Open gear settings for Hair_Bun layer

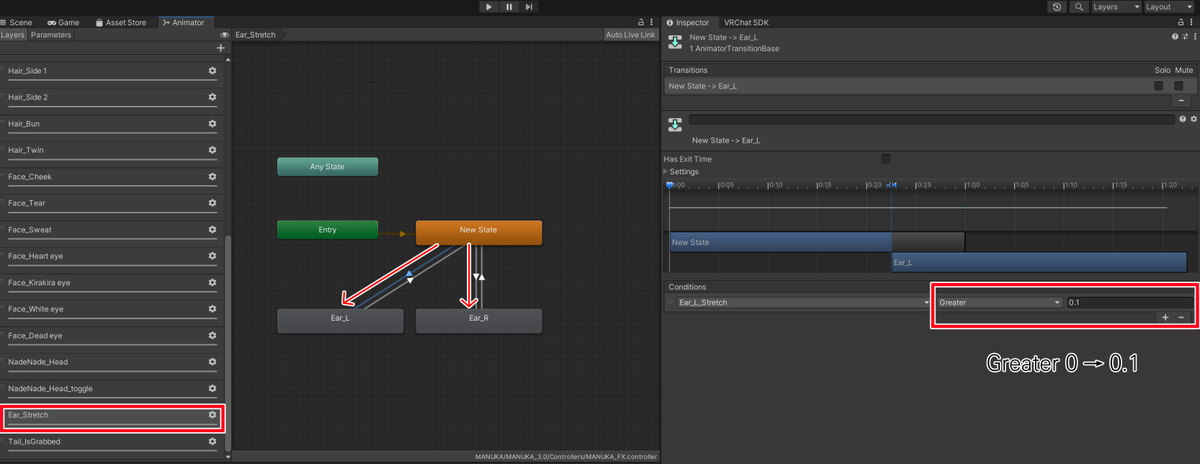coord(212,123)
